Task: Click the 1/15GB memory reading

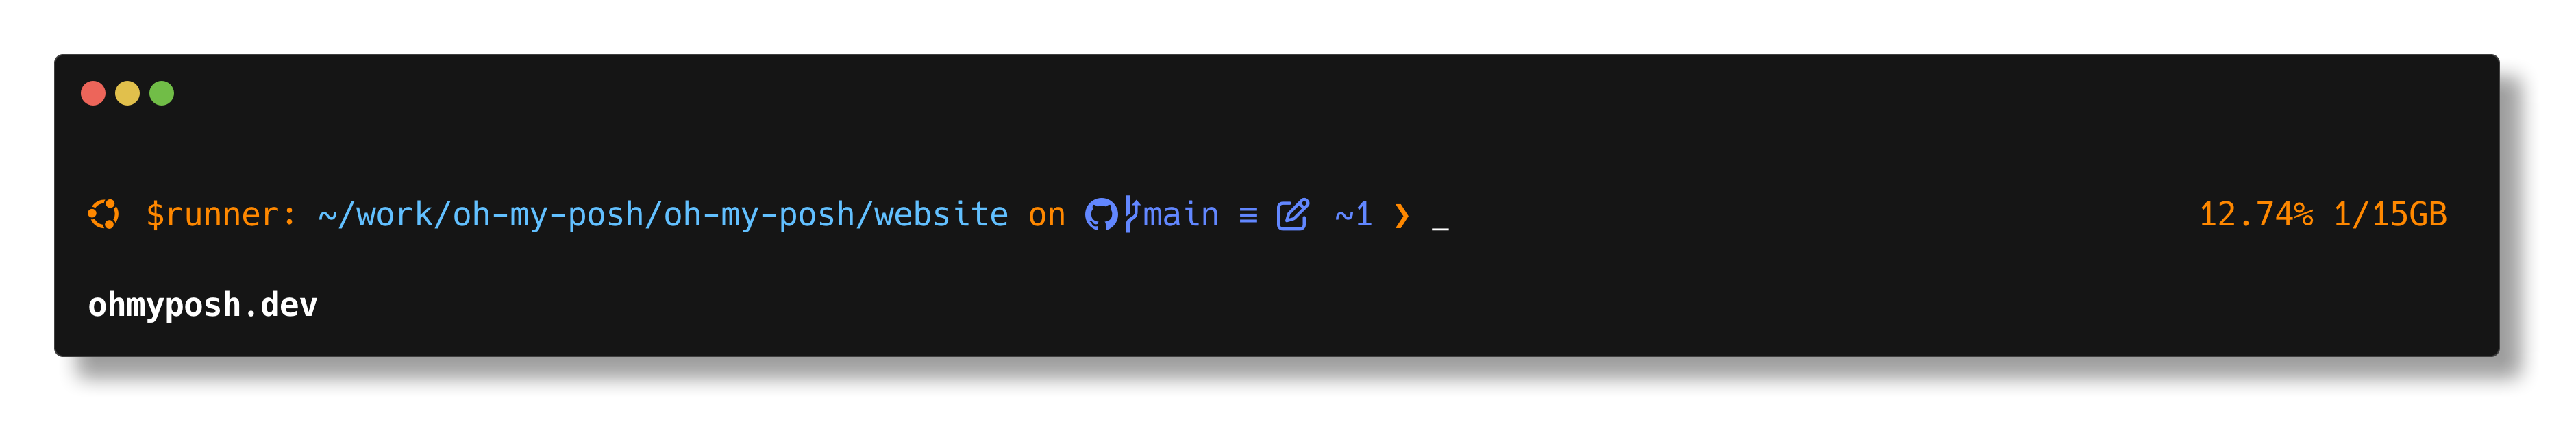Action: point(2390,214)
